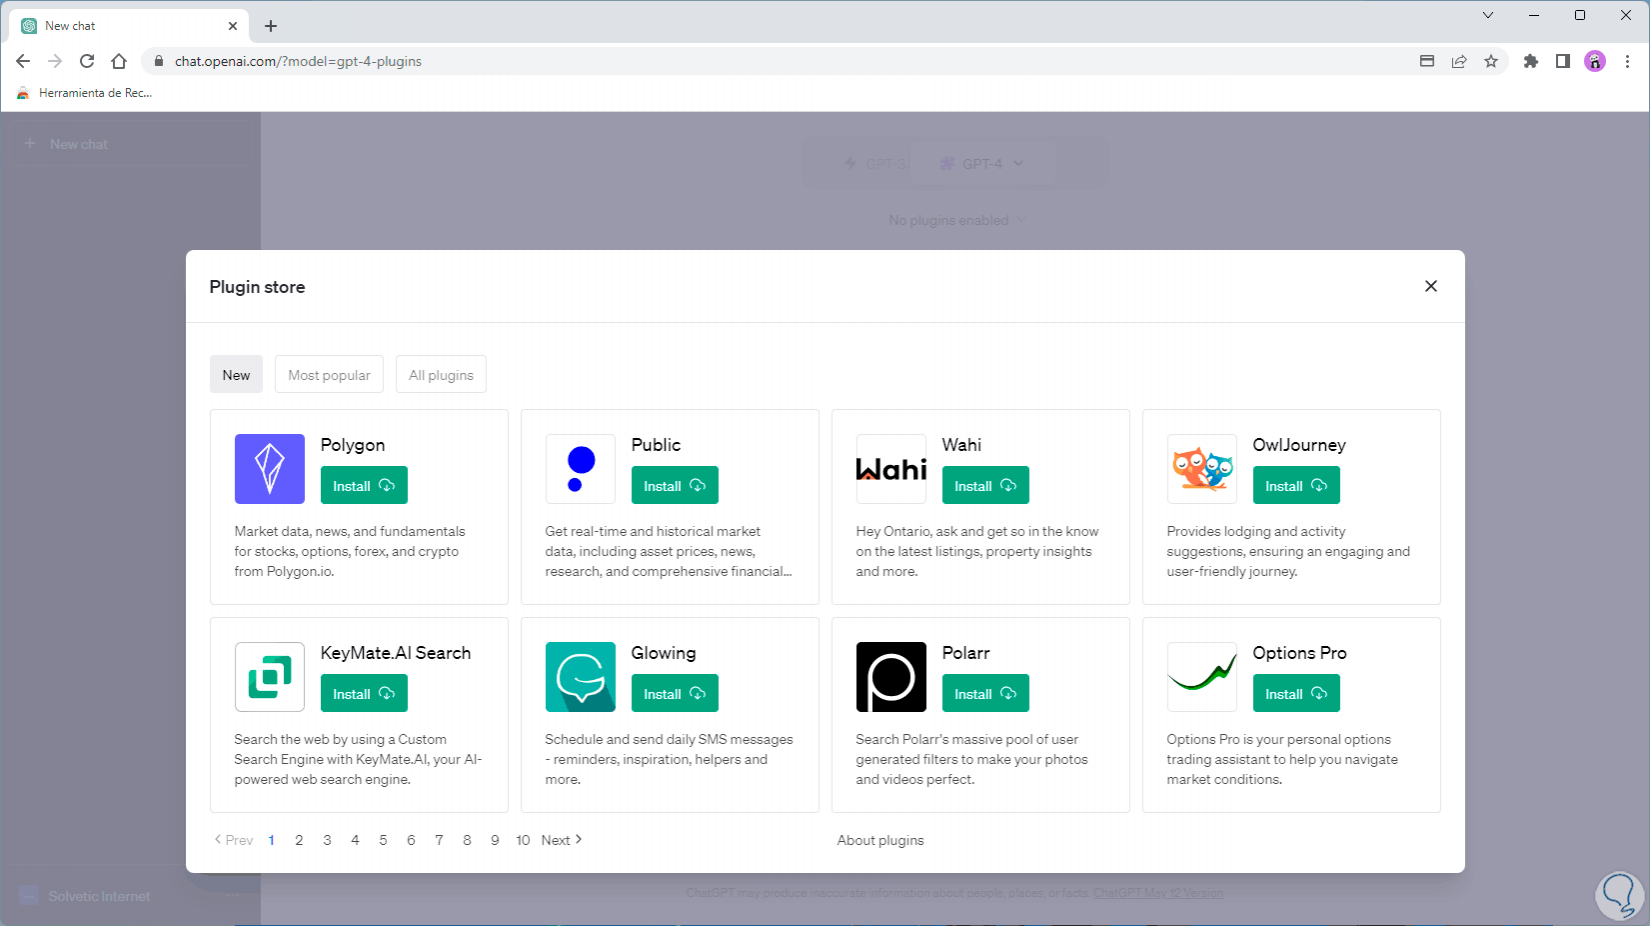Click the Public plugin logo

coord(580,469)
